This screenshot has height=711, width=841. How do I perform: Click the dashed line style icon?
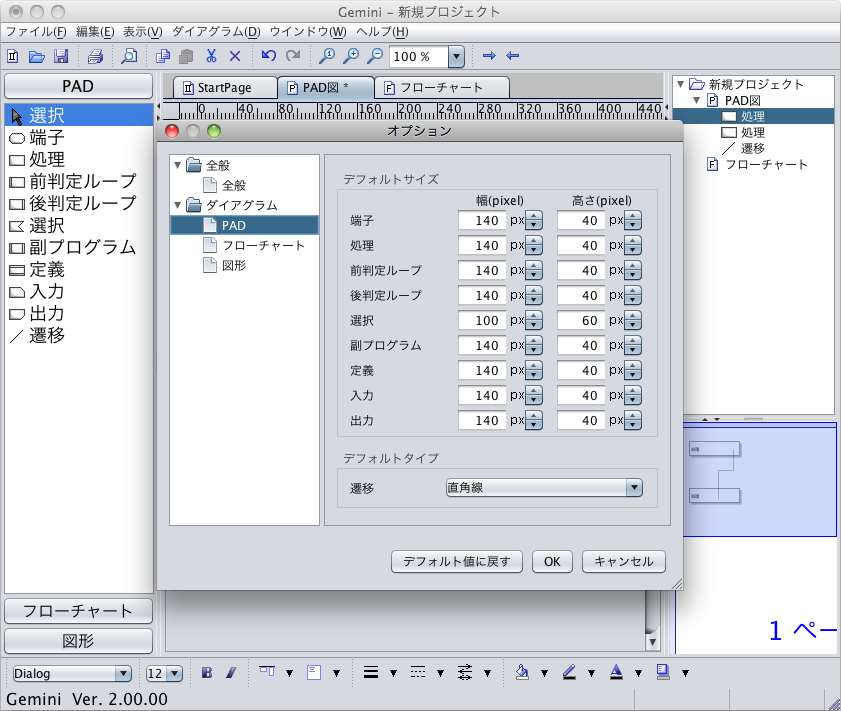point(418,672)
